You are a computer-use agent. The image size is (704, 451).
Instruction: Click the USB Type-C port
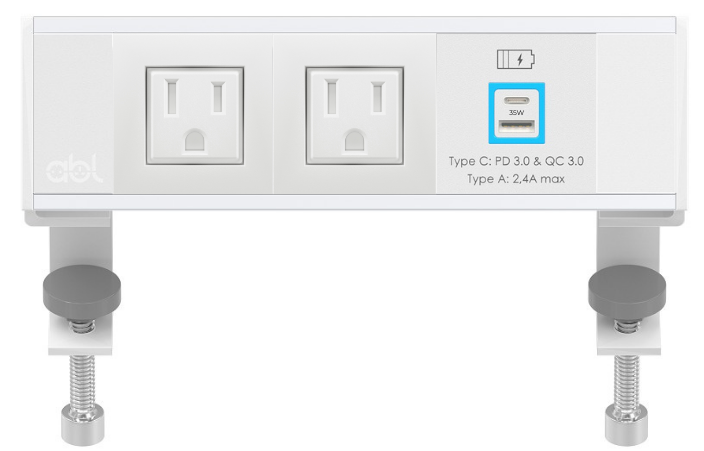pyautogui.click(x=516, y=100)
